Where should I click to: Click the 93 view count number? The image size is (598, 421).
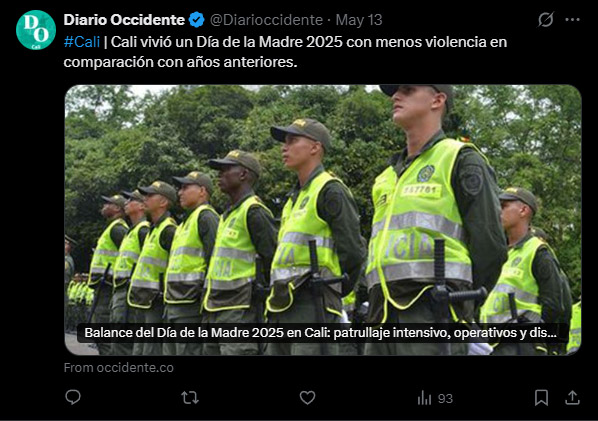coord(445,399)
